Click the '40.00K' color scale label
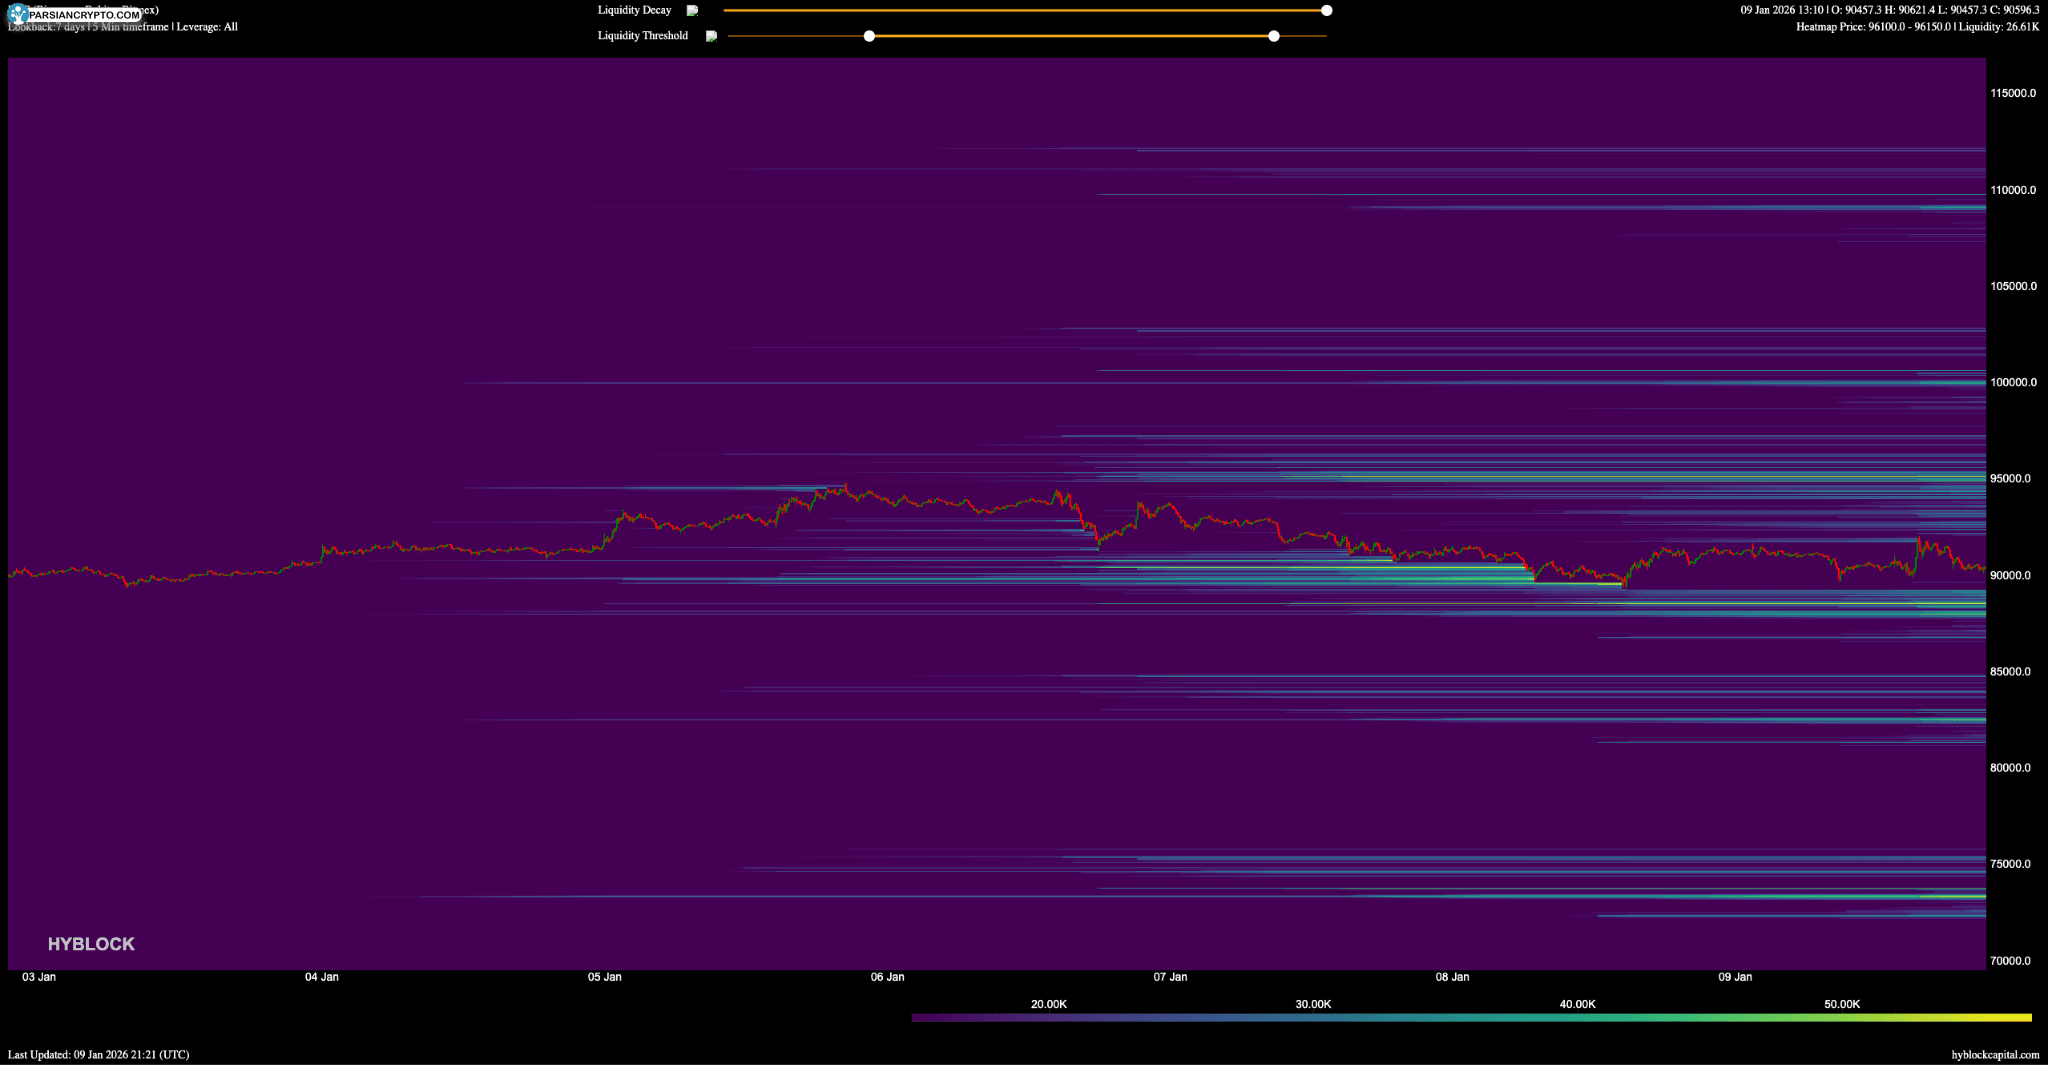Image resolution: width=2048 pixels, height=1065 pixels. (1578, 1004)
